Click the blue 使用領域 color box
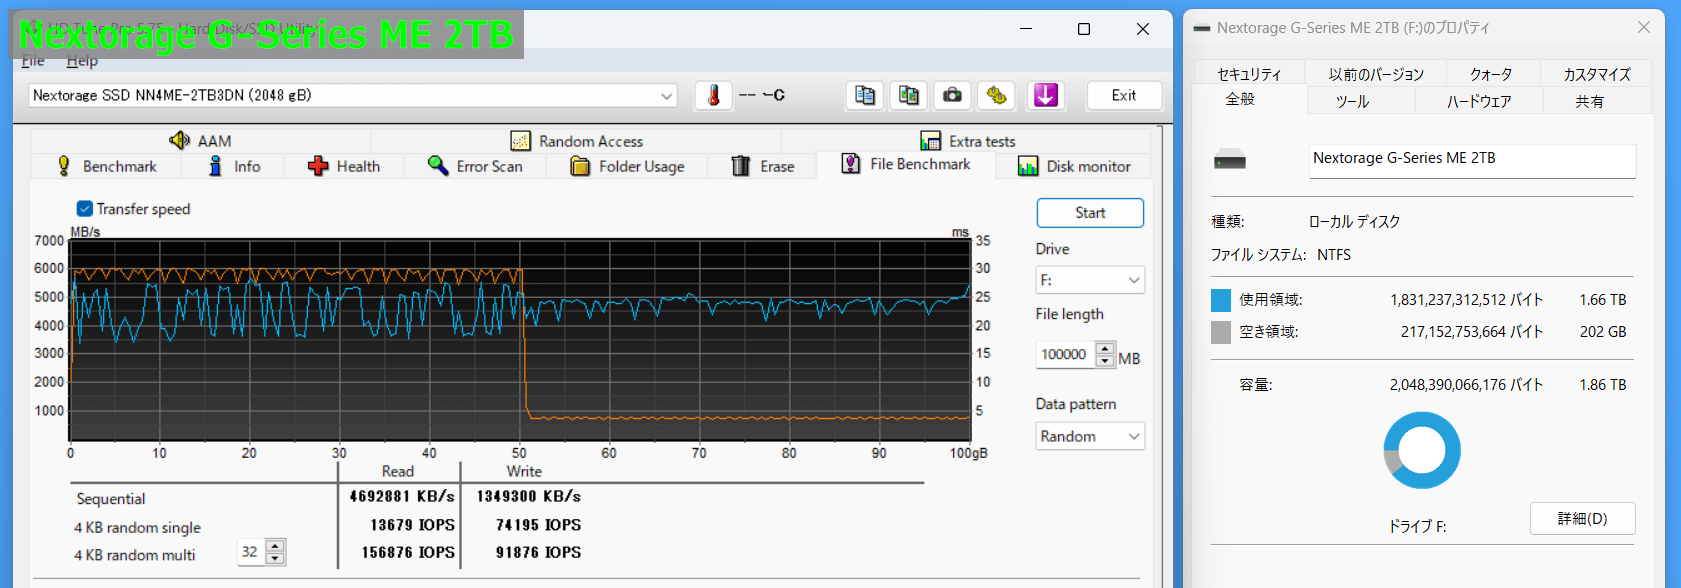1681x588 pixels. 1221,300
